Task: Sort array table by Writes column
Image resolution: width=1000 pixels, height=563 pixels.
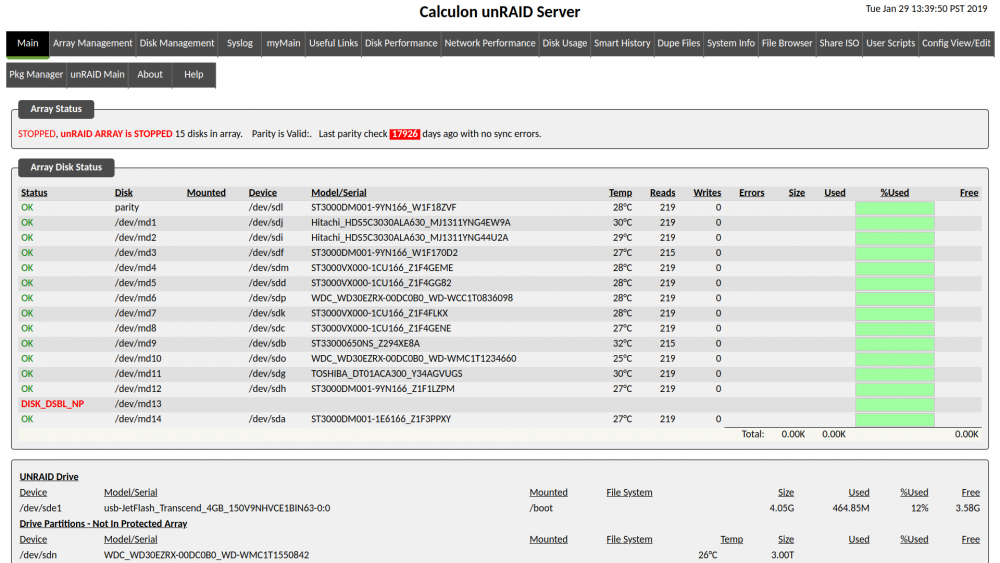Action: coord(707,193)
